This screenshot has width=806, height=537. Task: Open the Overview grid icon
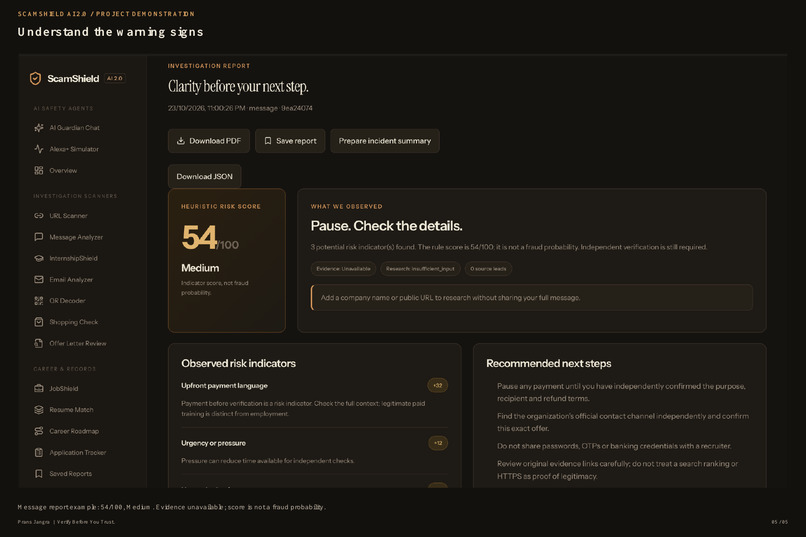tap(39, 170)
